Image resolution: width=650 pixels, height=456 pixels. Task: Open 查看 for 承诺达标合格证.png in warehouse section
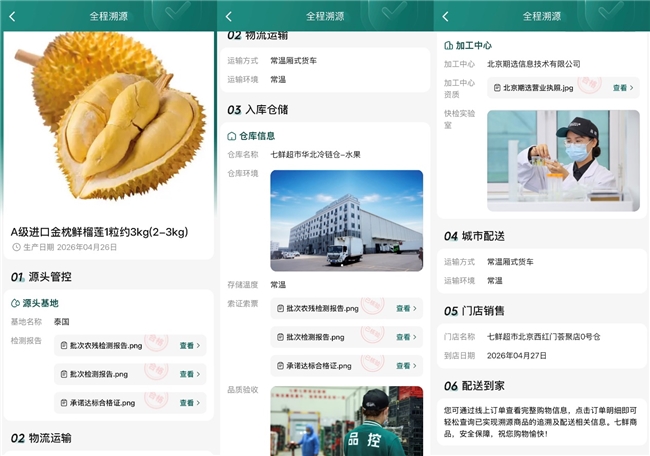[406, 365]
